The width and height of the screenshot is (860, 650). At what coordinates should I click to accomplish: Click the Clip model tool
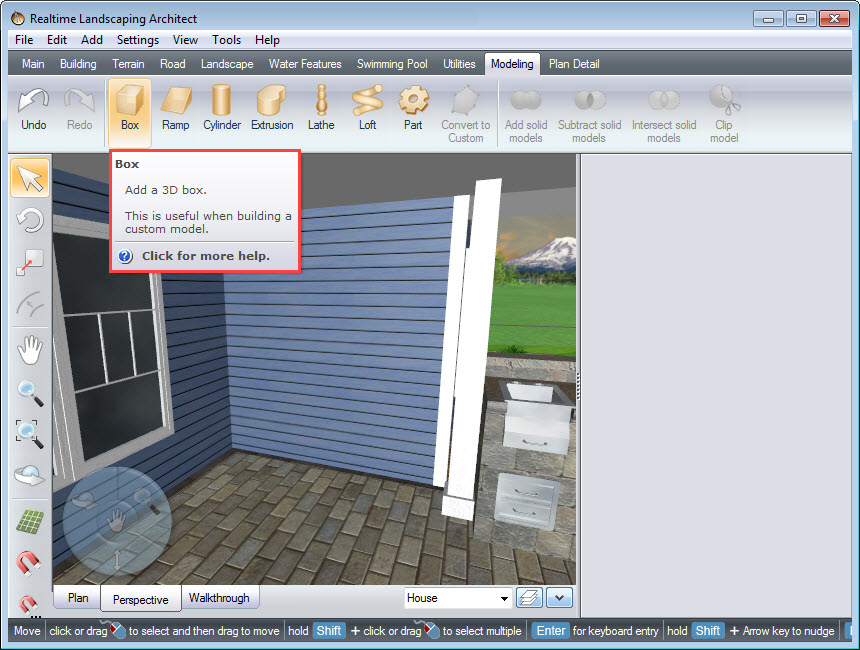[x=724, y=115]
